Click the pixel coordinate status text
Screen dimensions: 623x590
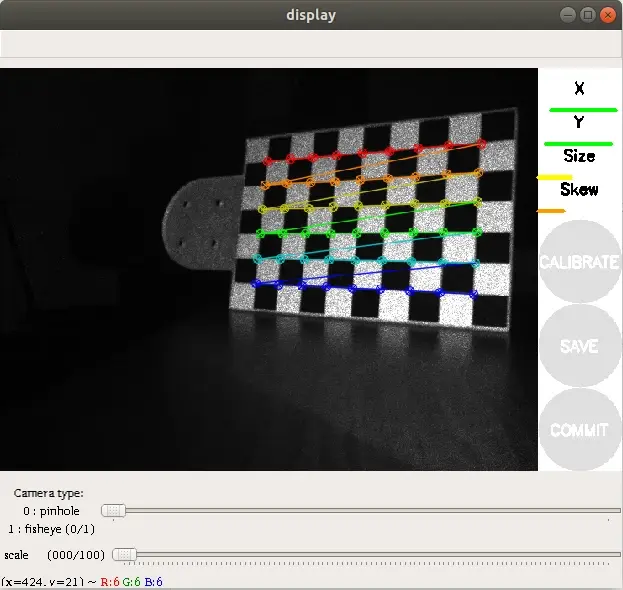click(82, 582)
